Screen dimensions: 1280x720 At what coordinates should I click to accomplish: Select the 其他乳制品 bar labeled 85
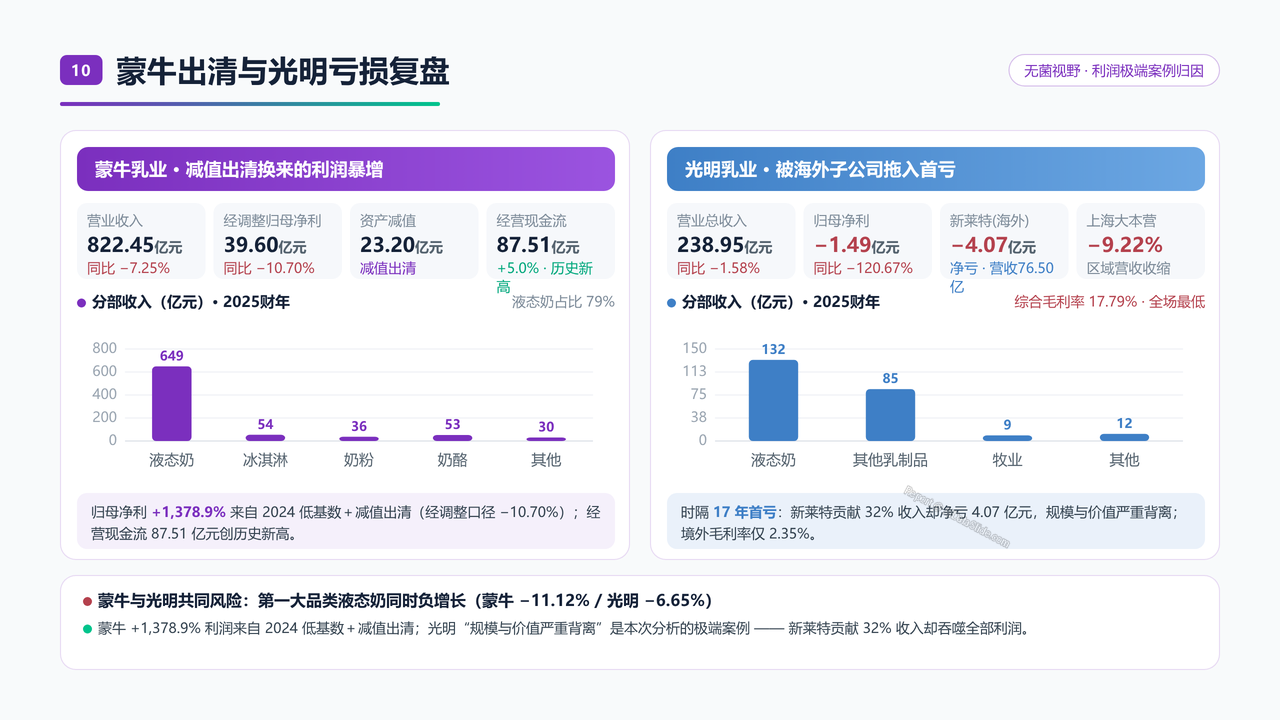[x=890, y=415]
